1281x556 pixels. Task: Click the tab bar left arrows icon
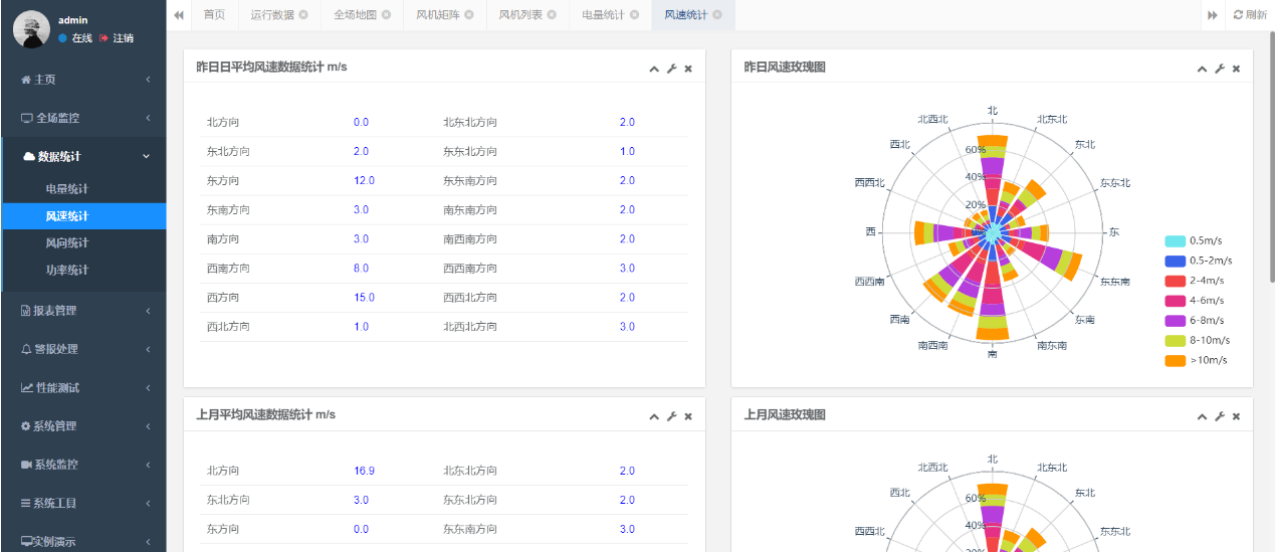tap(179, 15)
